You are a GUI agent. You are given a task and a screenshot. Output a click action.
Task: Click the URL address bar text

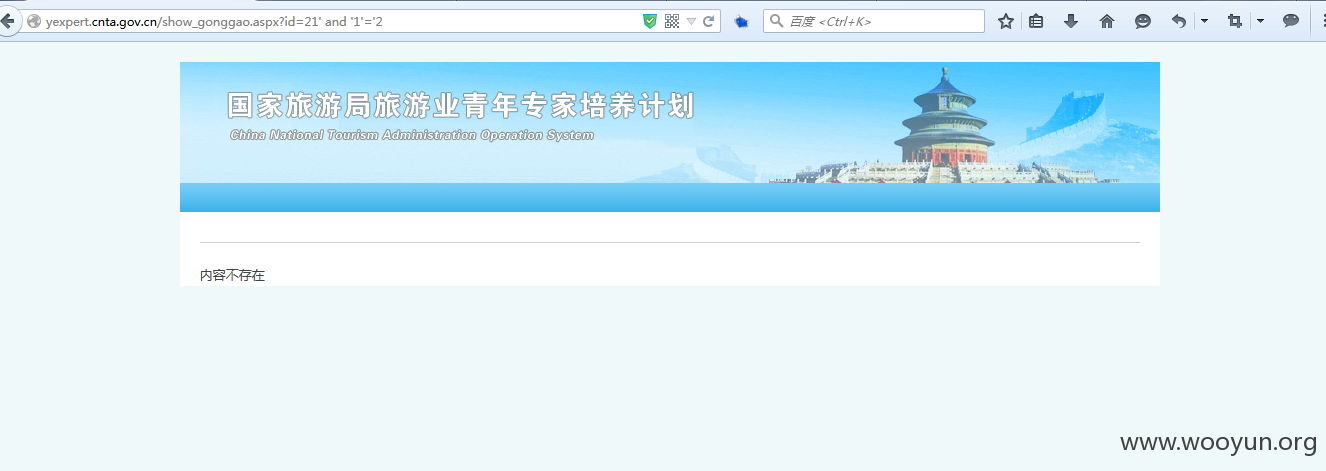214,21
